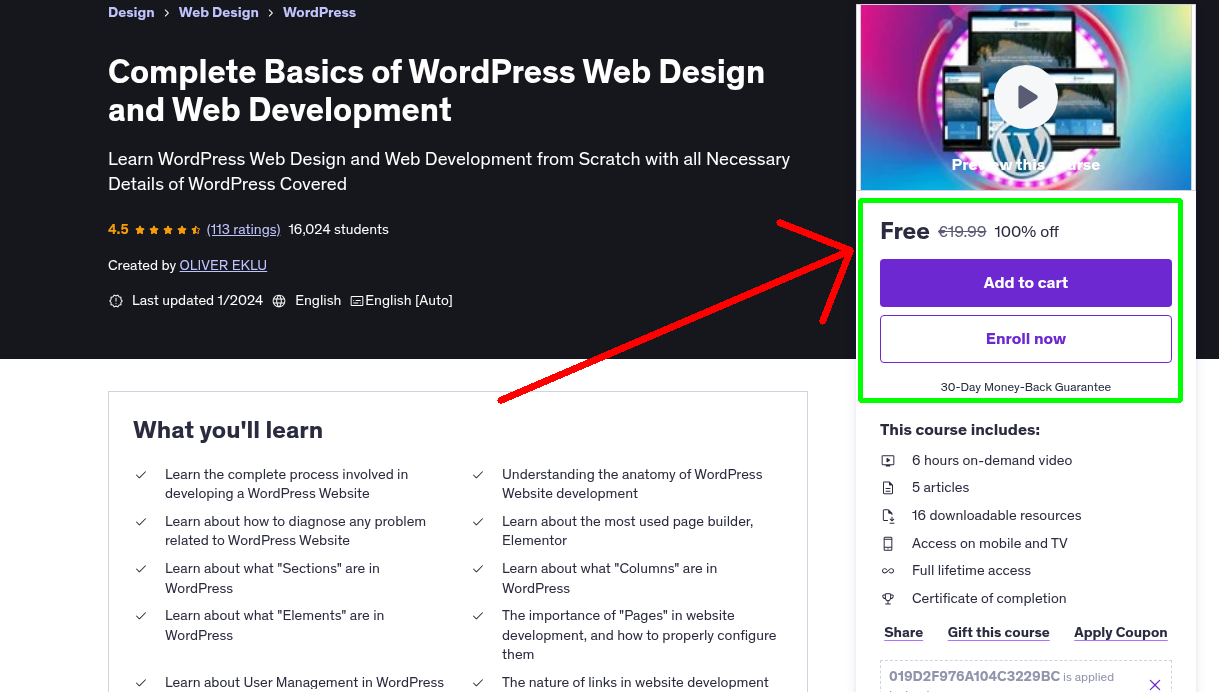Click the 16,024 students text
Viewport: 1219px width, 692px height.
point(338,229)
